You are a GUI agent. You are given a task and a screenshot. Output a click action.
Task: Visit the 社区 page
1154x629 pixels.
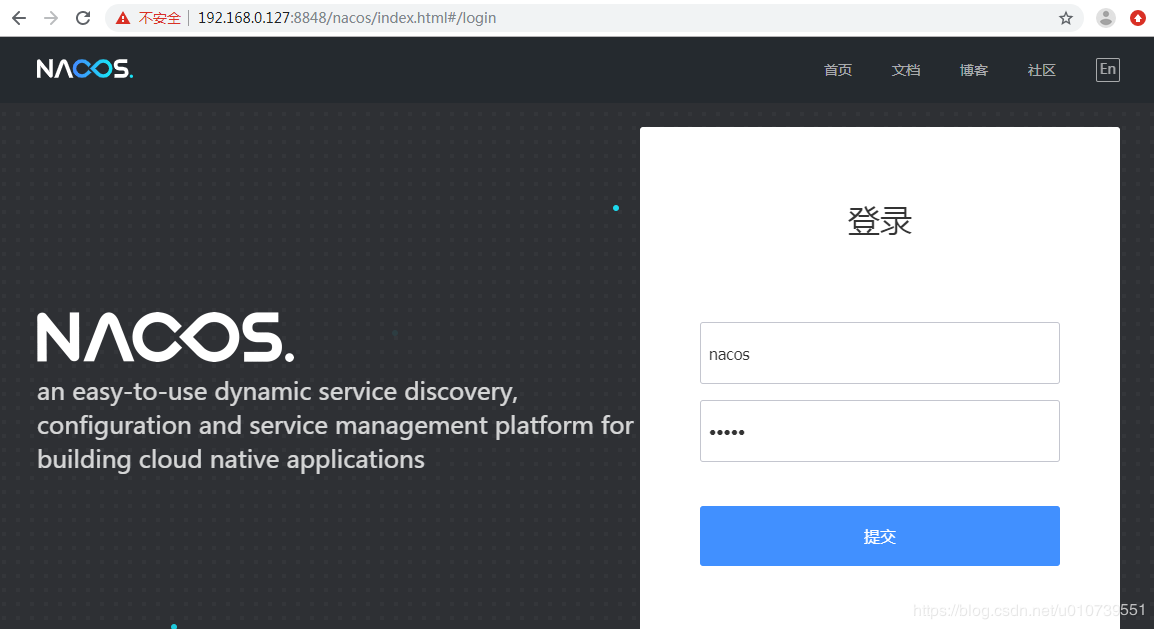click(1040, 69)
